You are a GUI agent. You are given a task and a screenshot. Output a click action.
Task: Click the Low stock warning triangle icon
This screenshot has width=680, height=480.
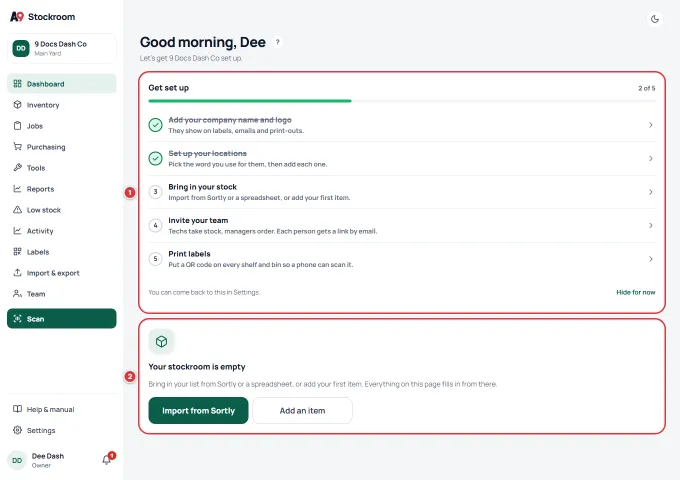[17, 209]
